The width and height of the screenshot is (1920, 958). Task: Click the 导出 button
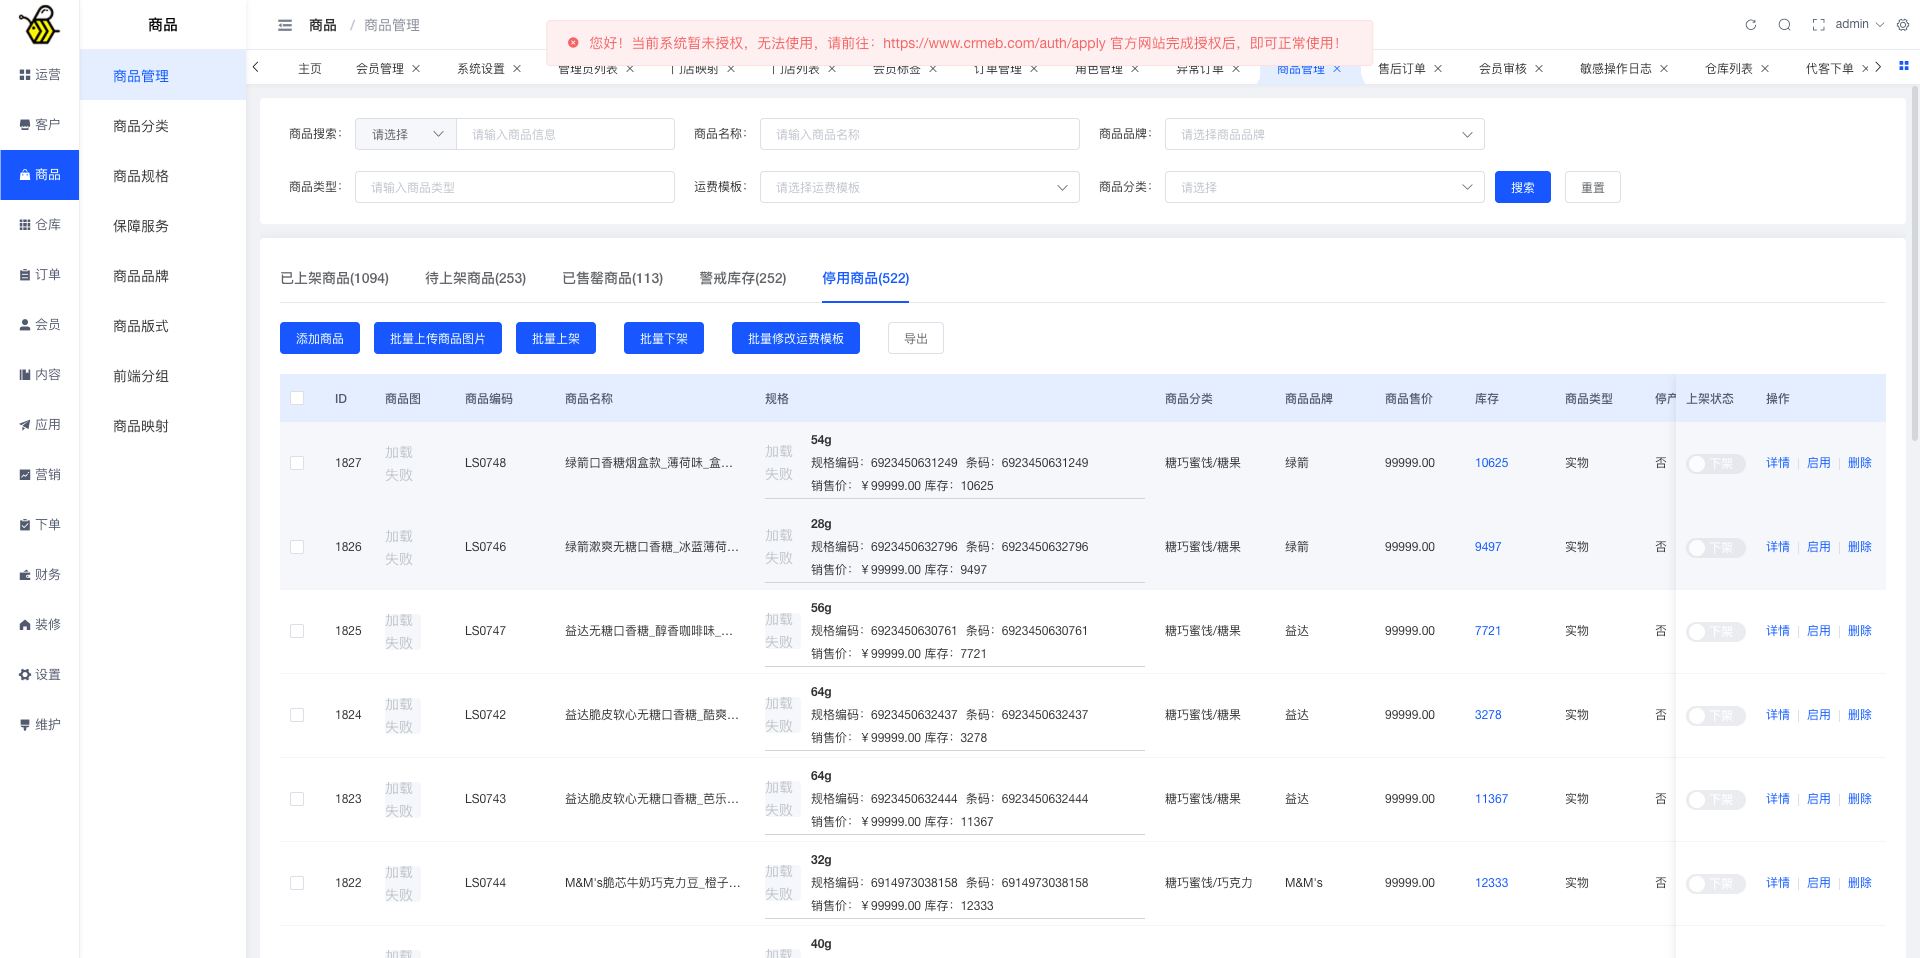pyautogui.click(x=916, y=338)
